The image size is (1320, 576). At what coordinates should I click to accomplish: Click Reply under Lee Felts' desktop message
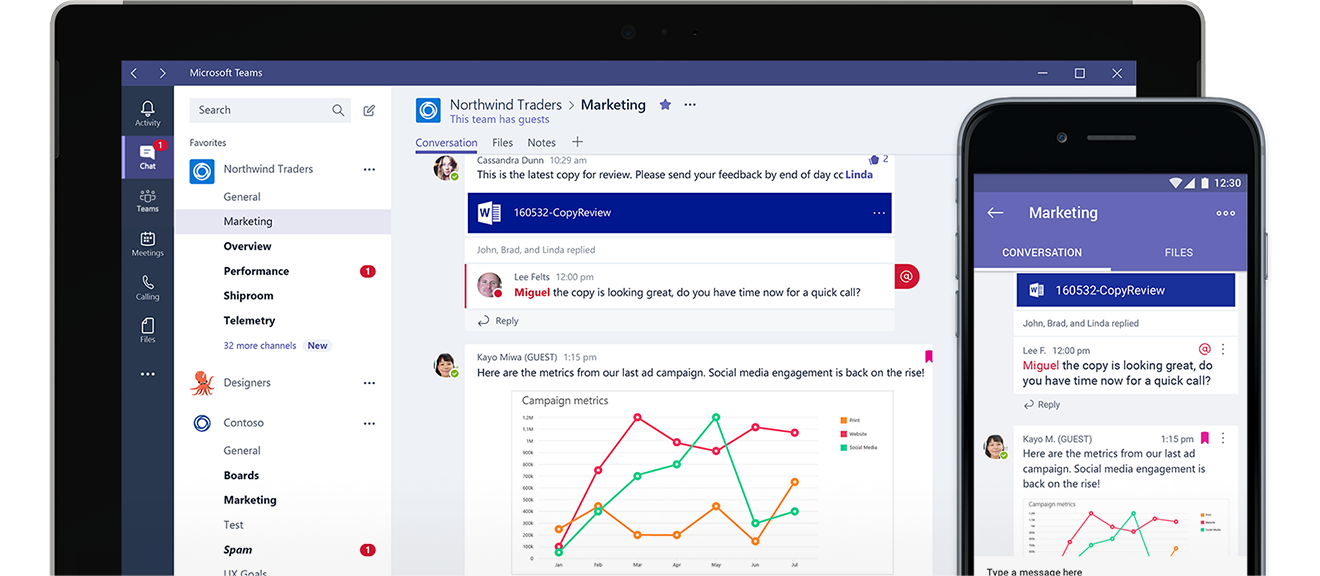click(498, 321)
